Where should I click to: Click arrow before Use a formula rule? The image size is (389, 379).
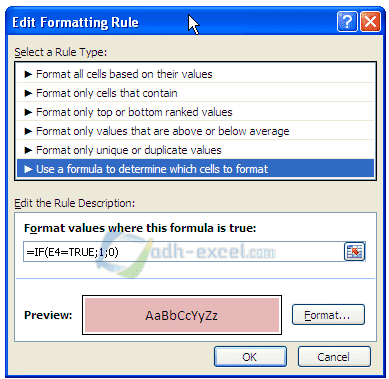(x=28, y=169)
